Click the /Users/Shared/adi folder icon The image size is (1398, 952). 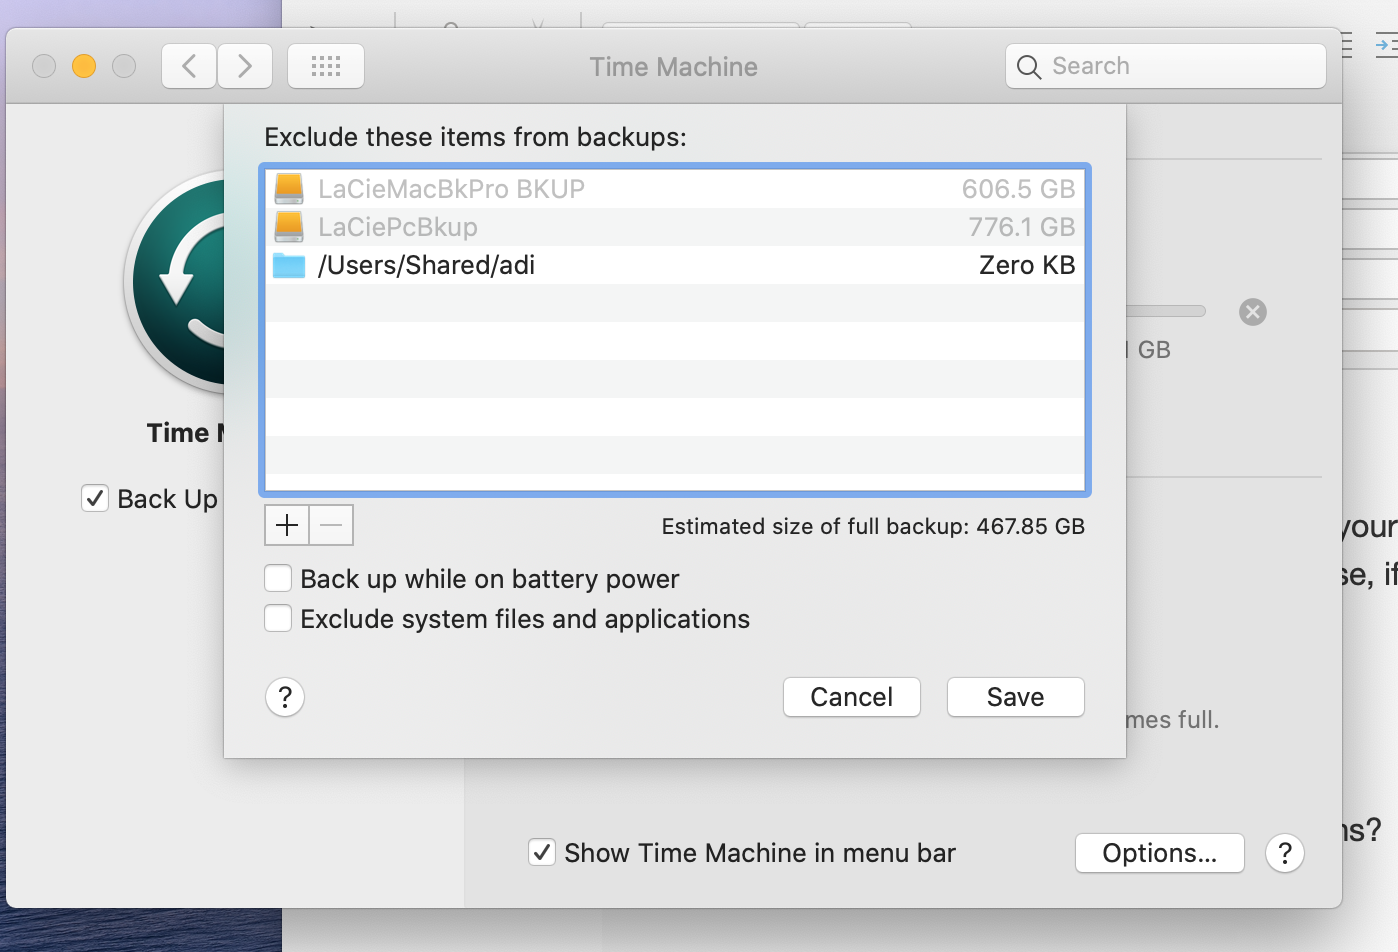point(289,265)
